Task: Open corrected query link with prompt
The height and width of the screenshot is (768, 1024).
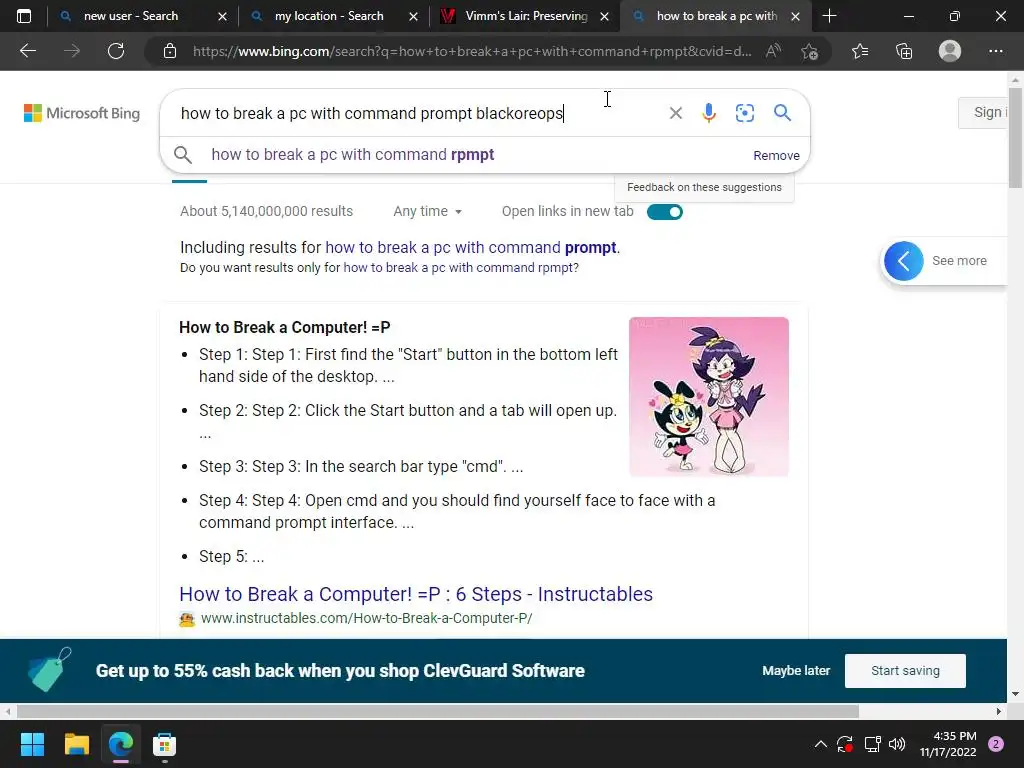Action: tap(471, 248)
